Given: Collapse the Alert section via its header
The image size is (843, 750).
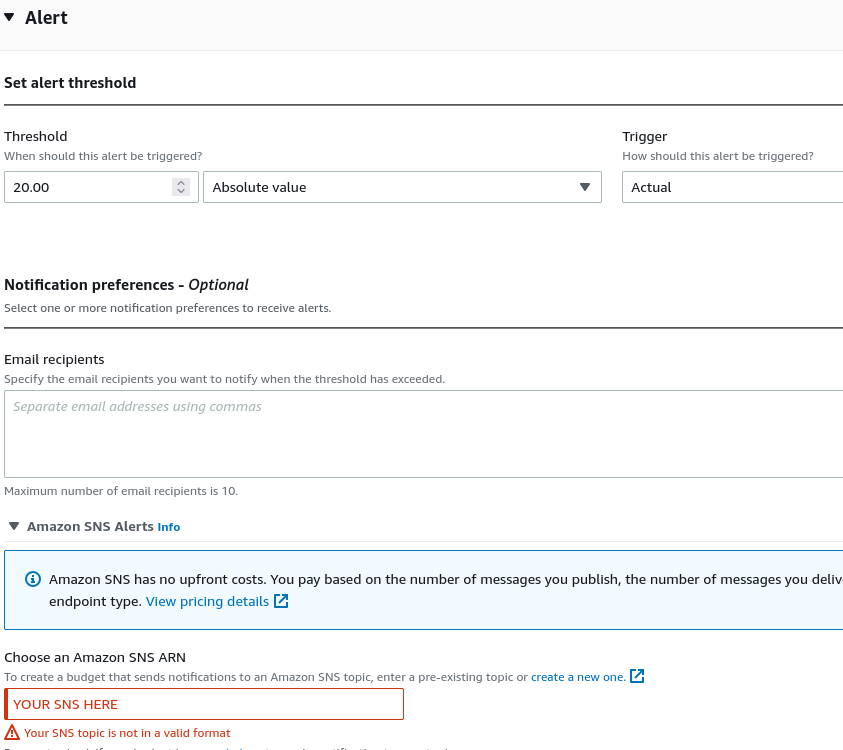Looking at the screenshot, I should tap(45, 17).
